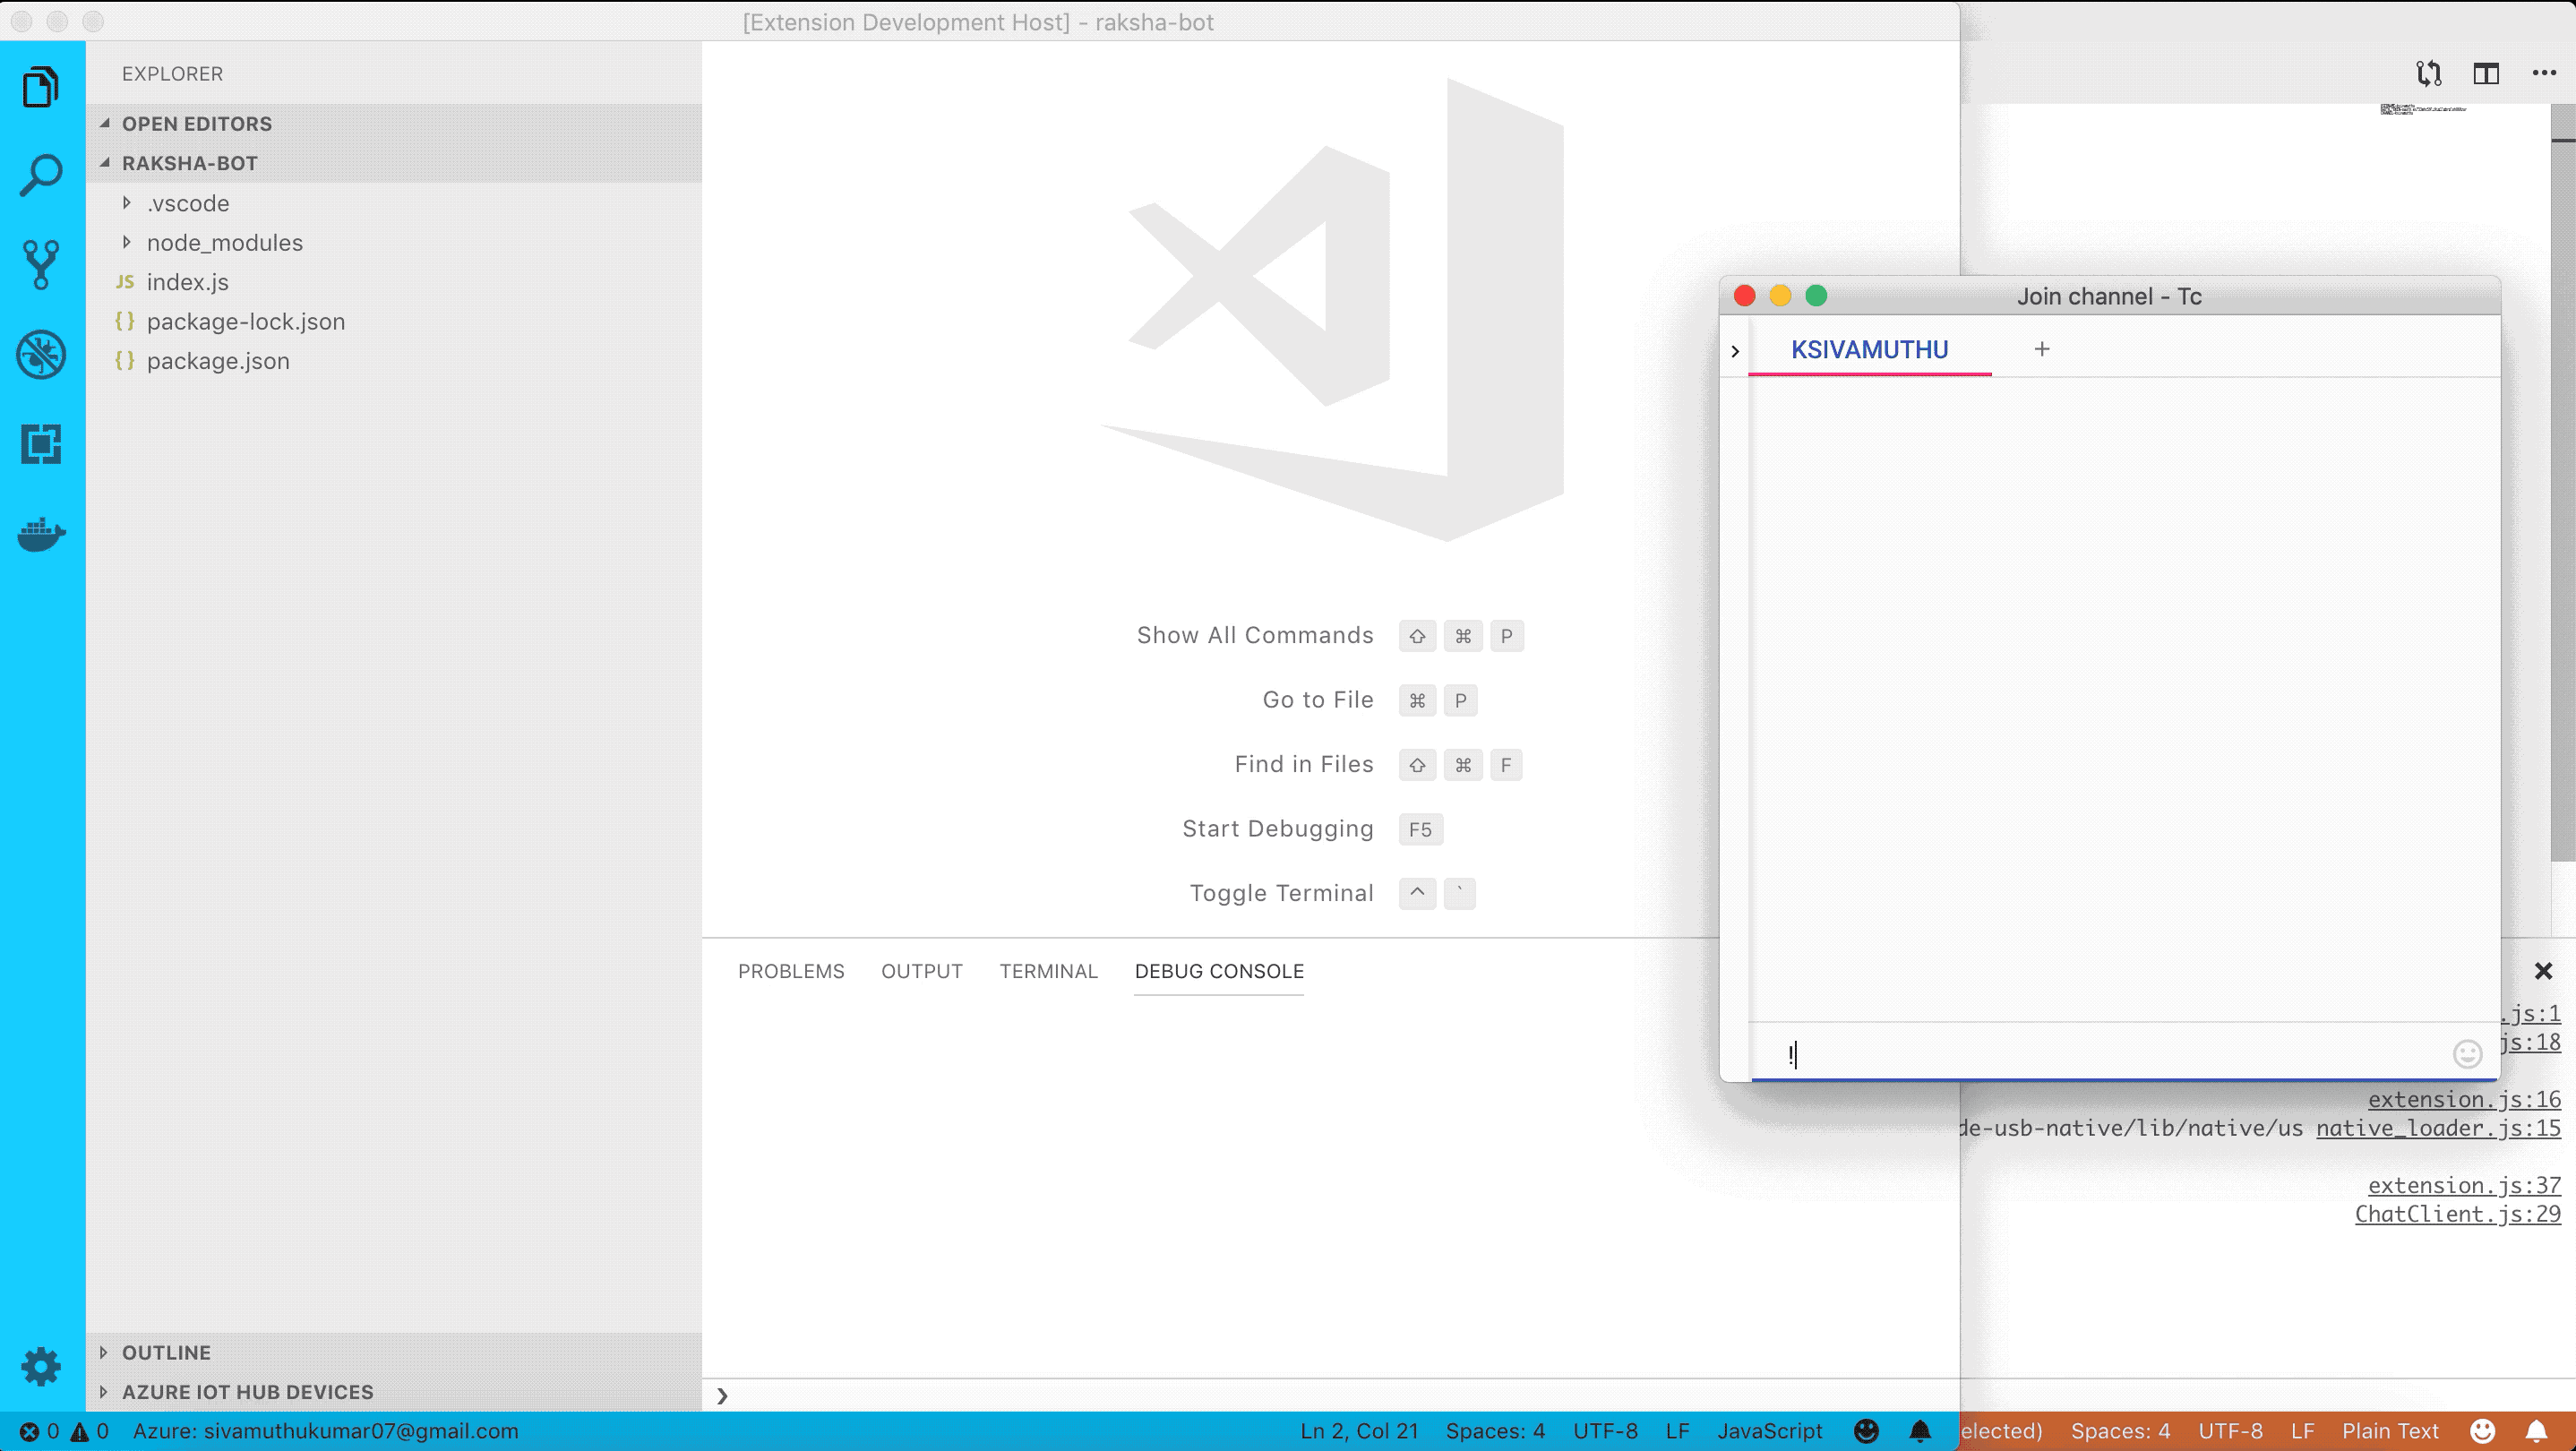Image resolution: width=2576 pixels, height=1451 pixels.
Task: Open the Debug view icon
Action: click(x=41, y=355)
